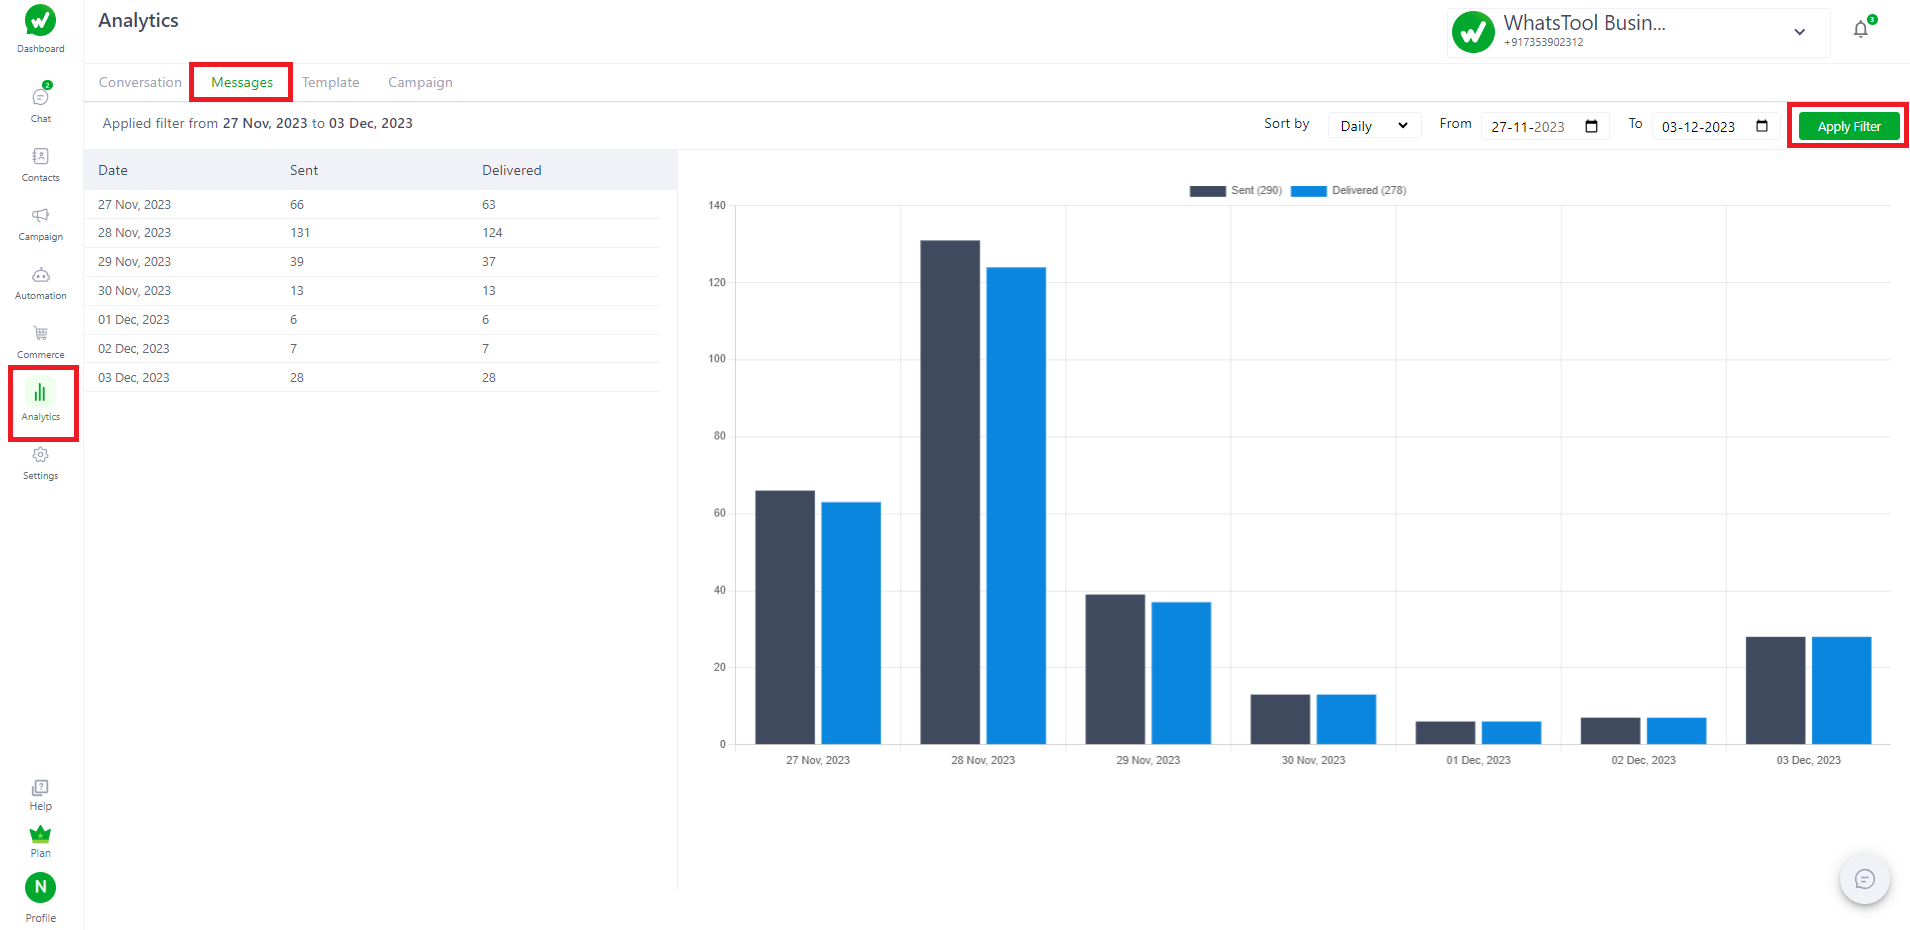Switch to the Template tab
The image size is (1910, 930).
(x=331, y=82)
